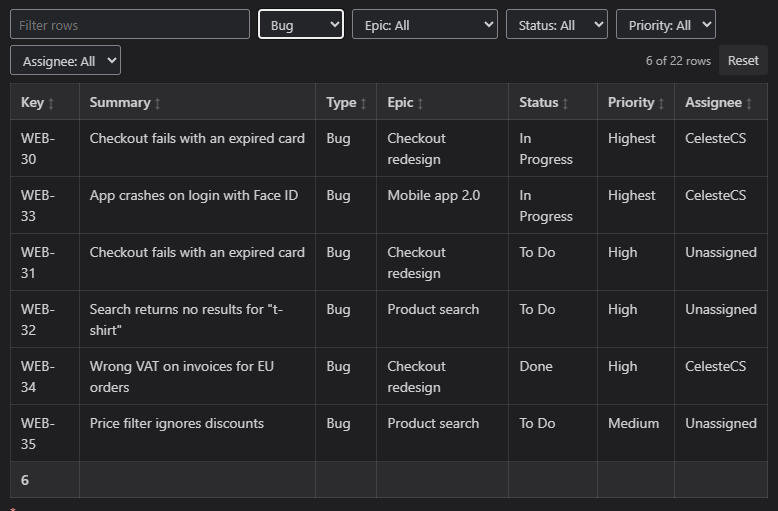Sort by Status column sort icon
This screenshot has width=778, height=511.
click(x=565, y=103)
